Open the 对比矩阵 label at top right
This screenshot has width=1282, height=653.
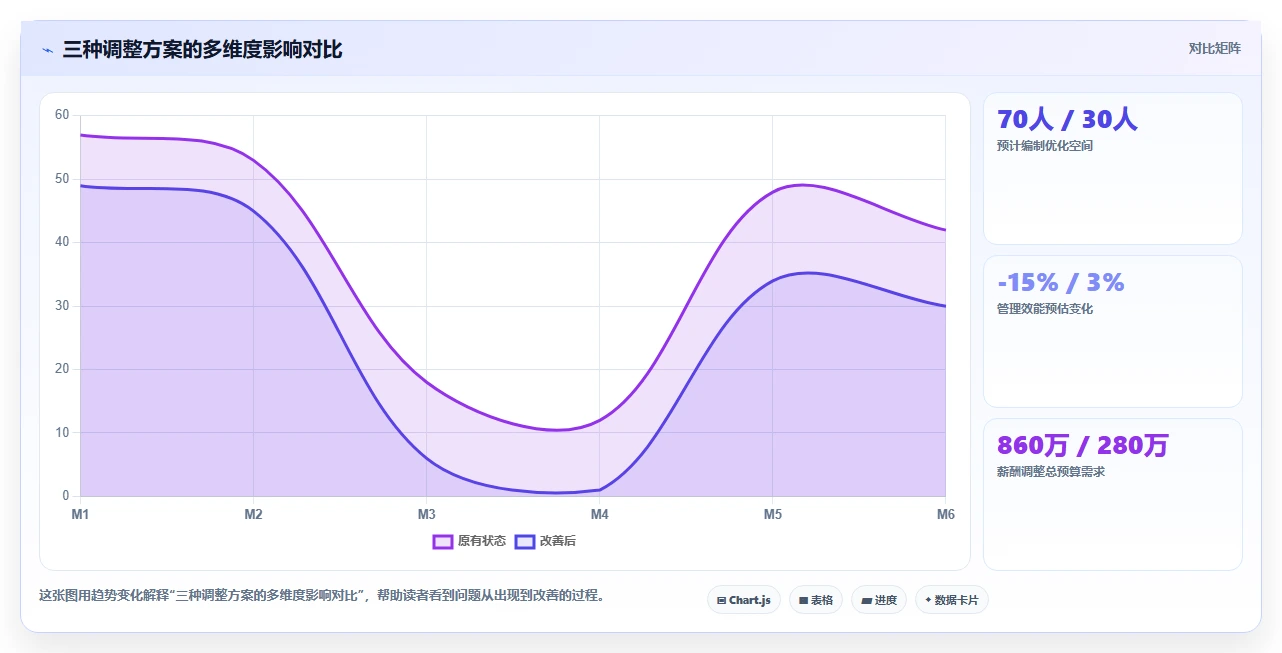(x=1214, y=48)
